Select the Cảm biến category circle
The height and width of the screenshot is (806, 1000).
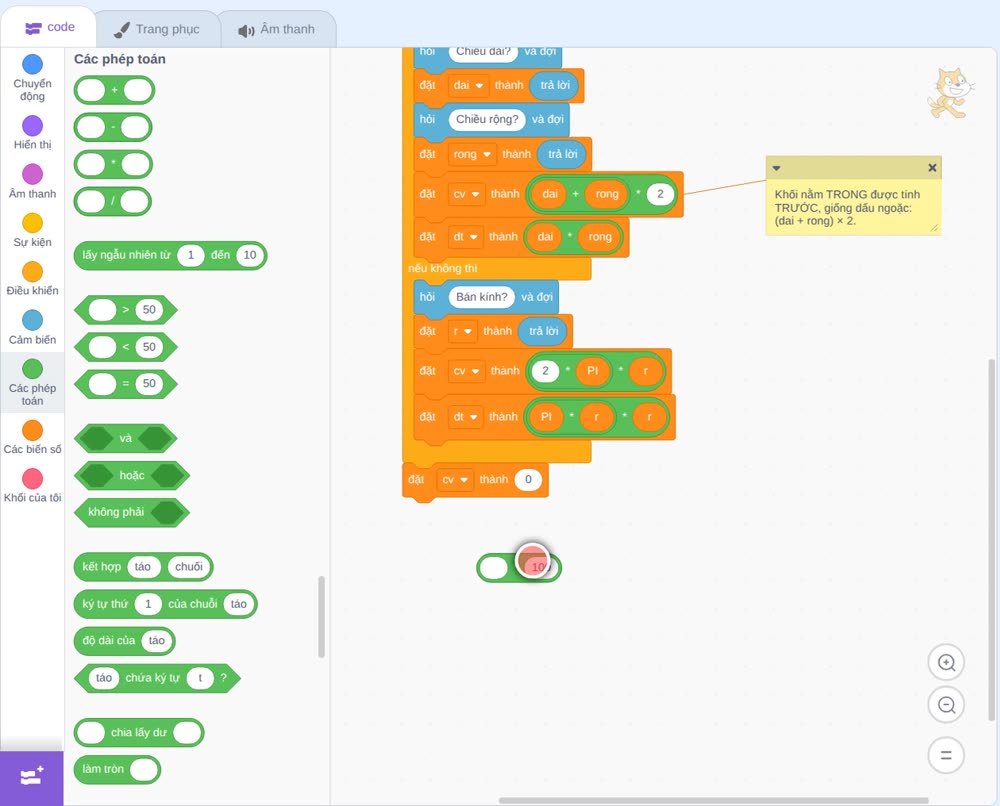point(33,320)
